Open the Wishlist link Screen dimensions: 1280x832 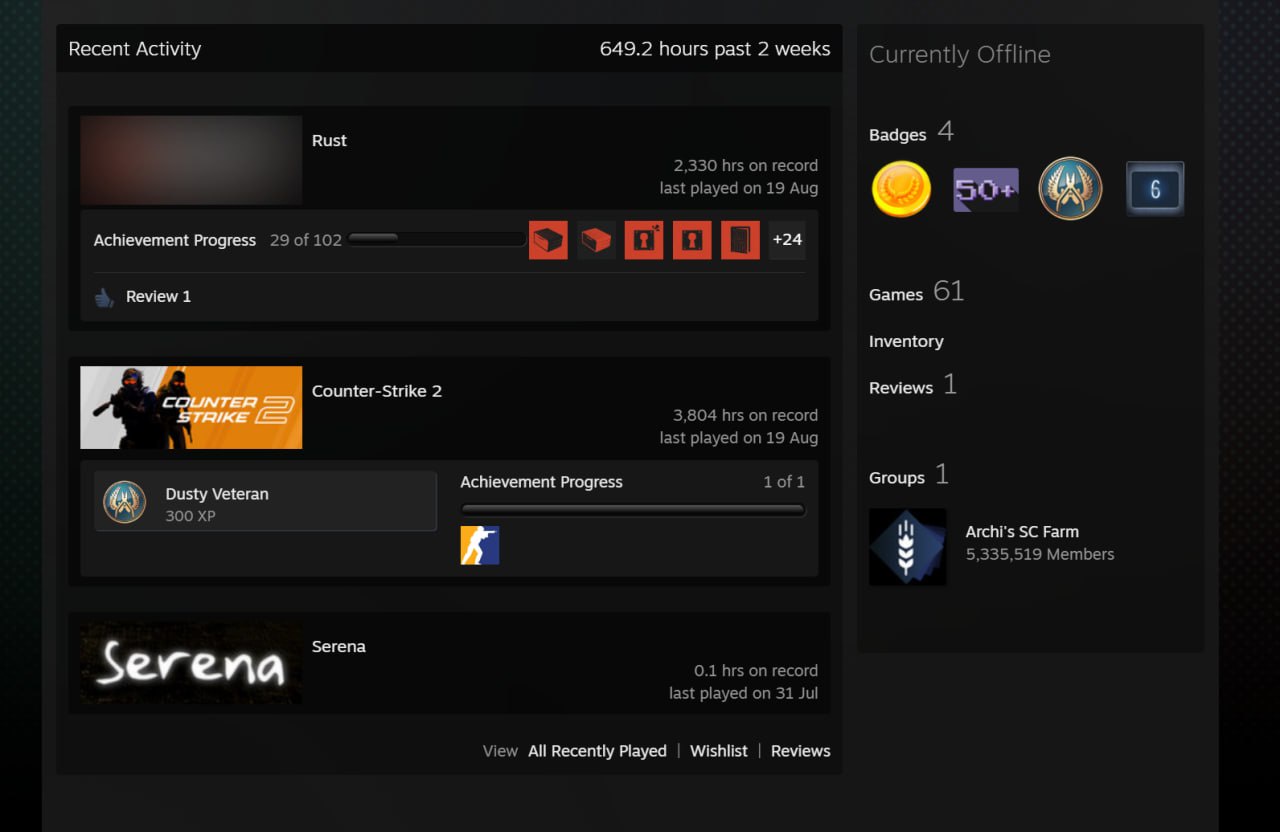click(719, 751)
